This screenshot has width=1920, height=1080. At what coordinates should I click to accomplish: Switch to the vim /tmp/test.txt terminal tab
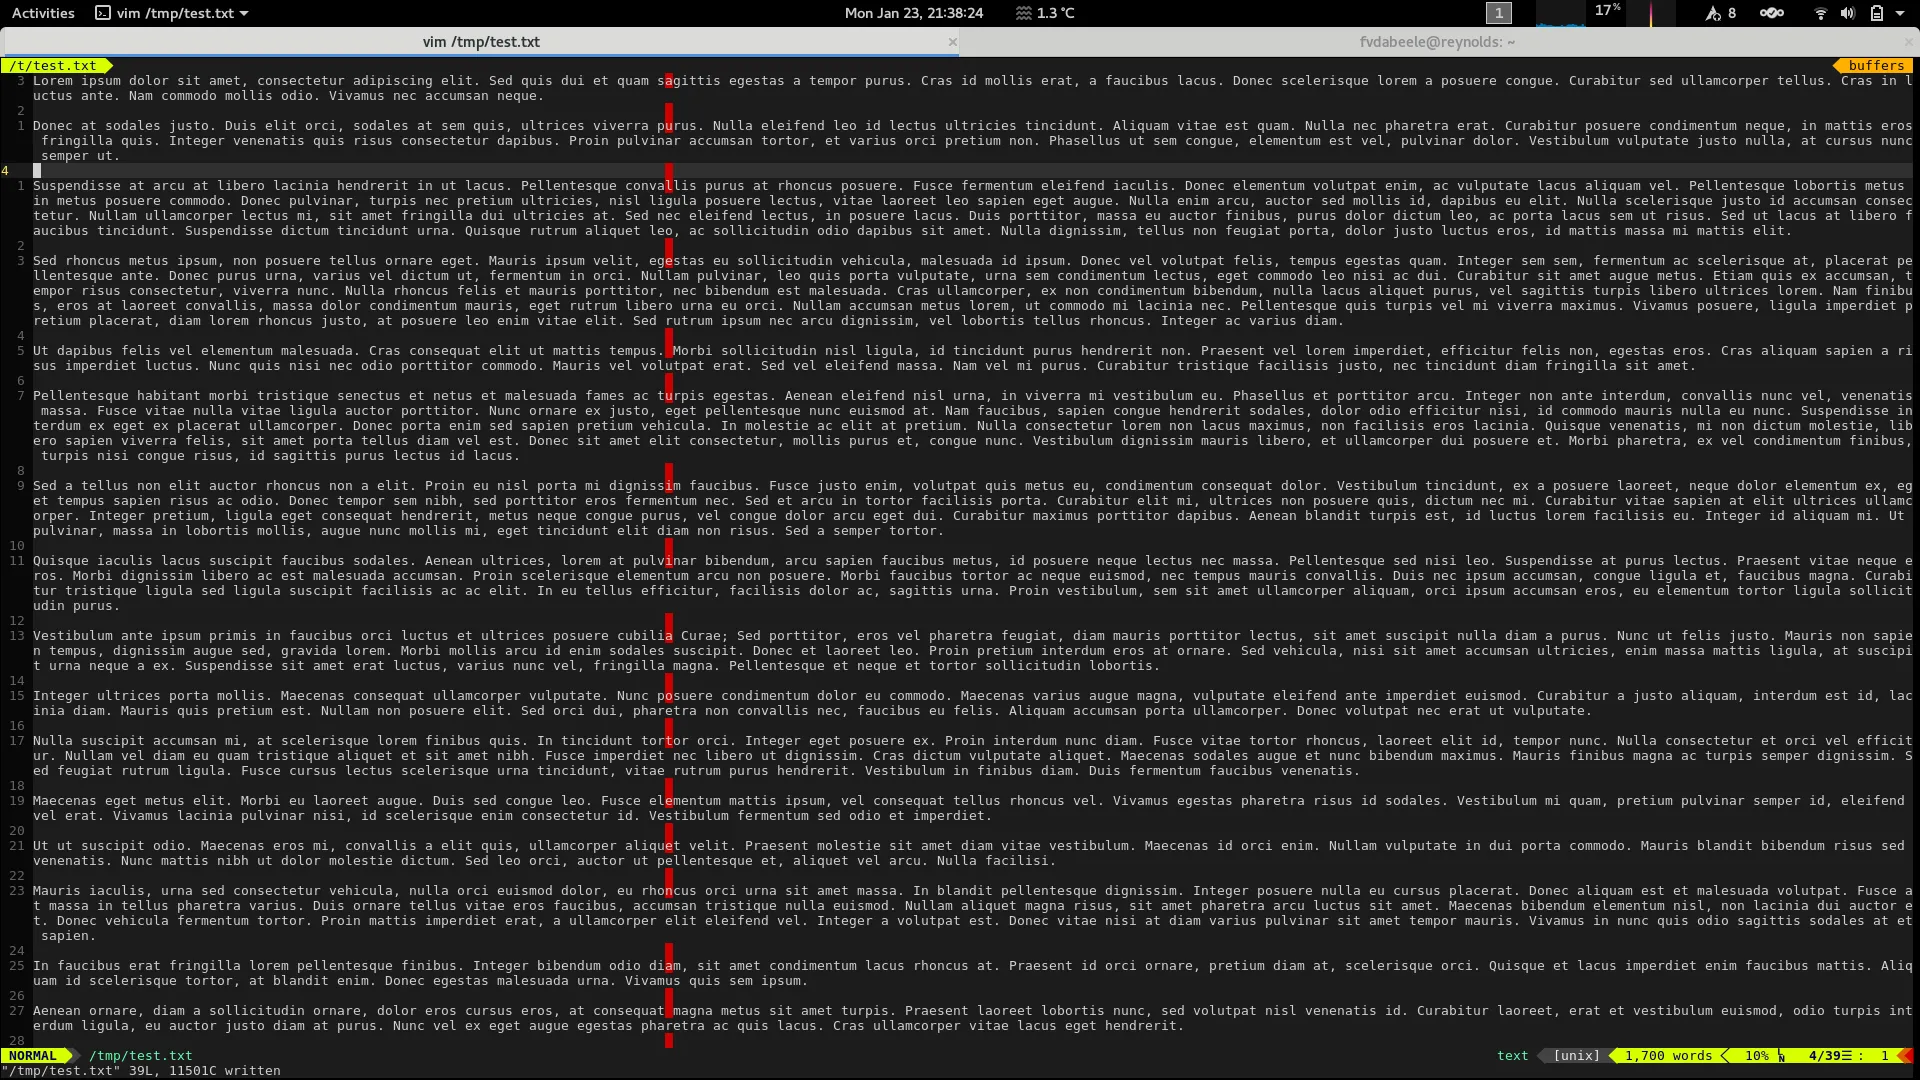point(480,41)
